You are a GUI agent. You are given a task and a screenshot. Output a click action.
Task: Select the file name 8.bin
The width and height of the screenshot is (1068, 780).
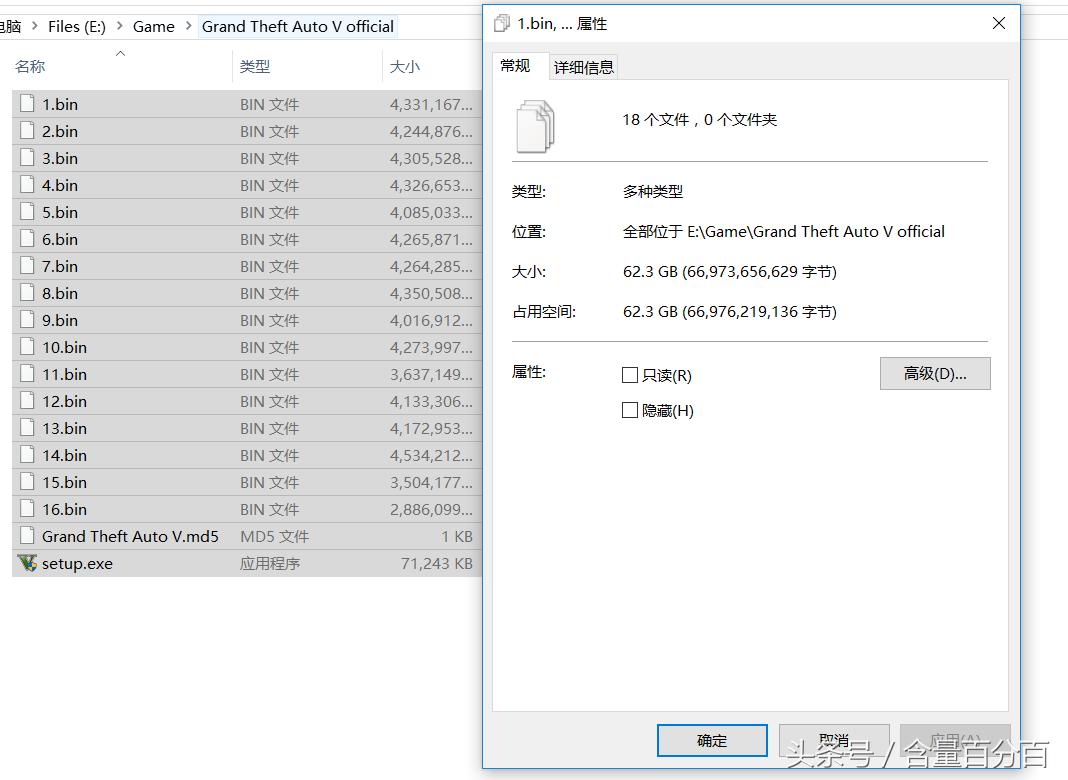pos(60,294)
